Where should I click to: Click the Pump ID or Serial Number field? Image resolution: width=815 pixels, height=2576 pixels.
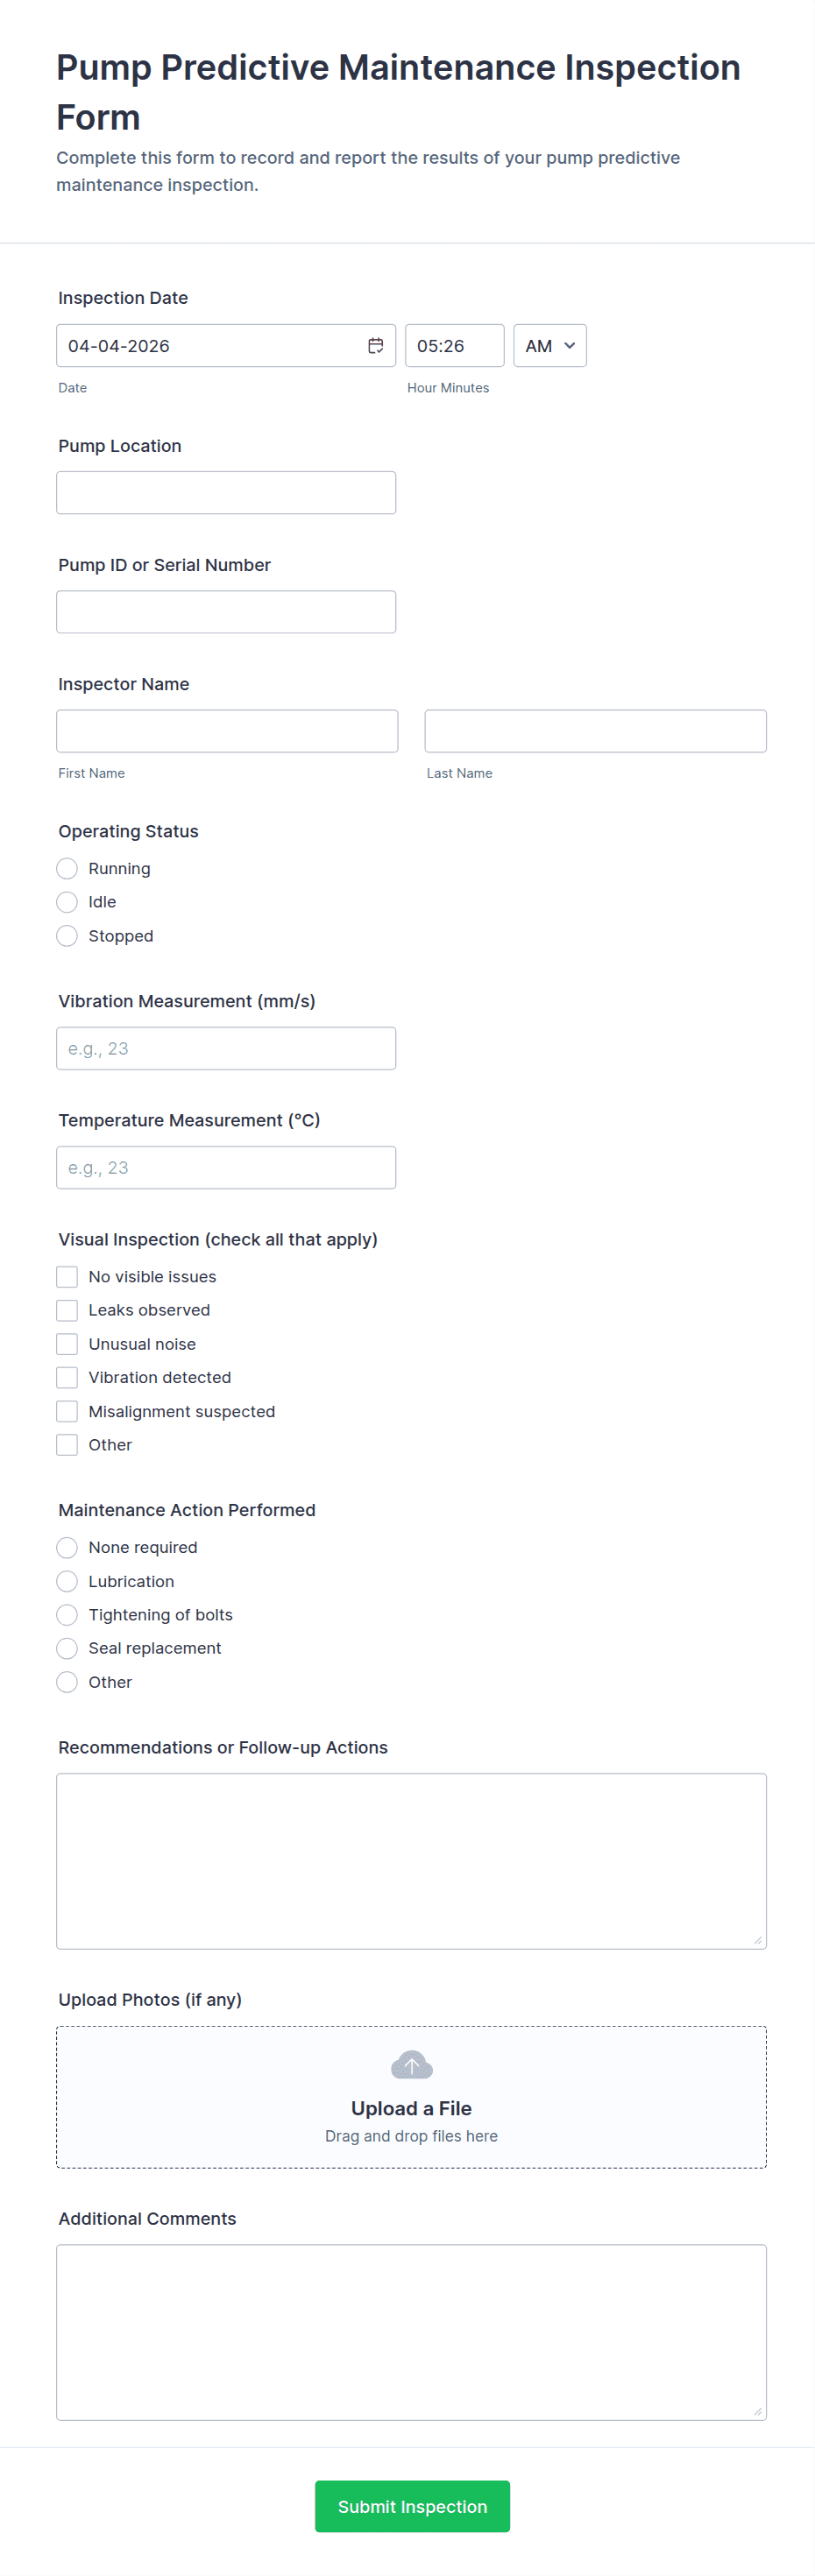point(226,612)
